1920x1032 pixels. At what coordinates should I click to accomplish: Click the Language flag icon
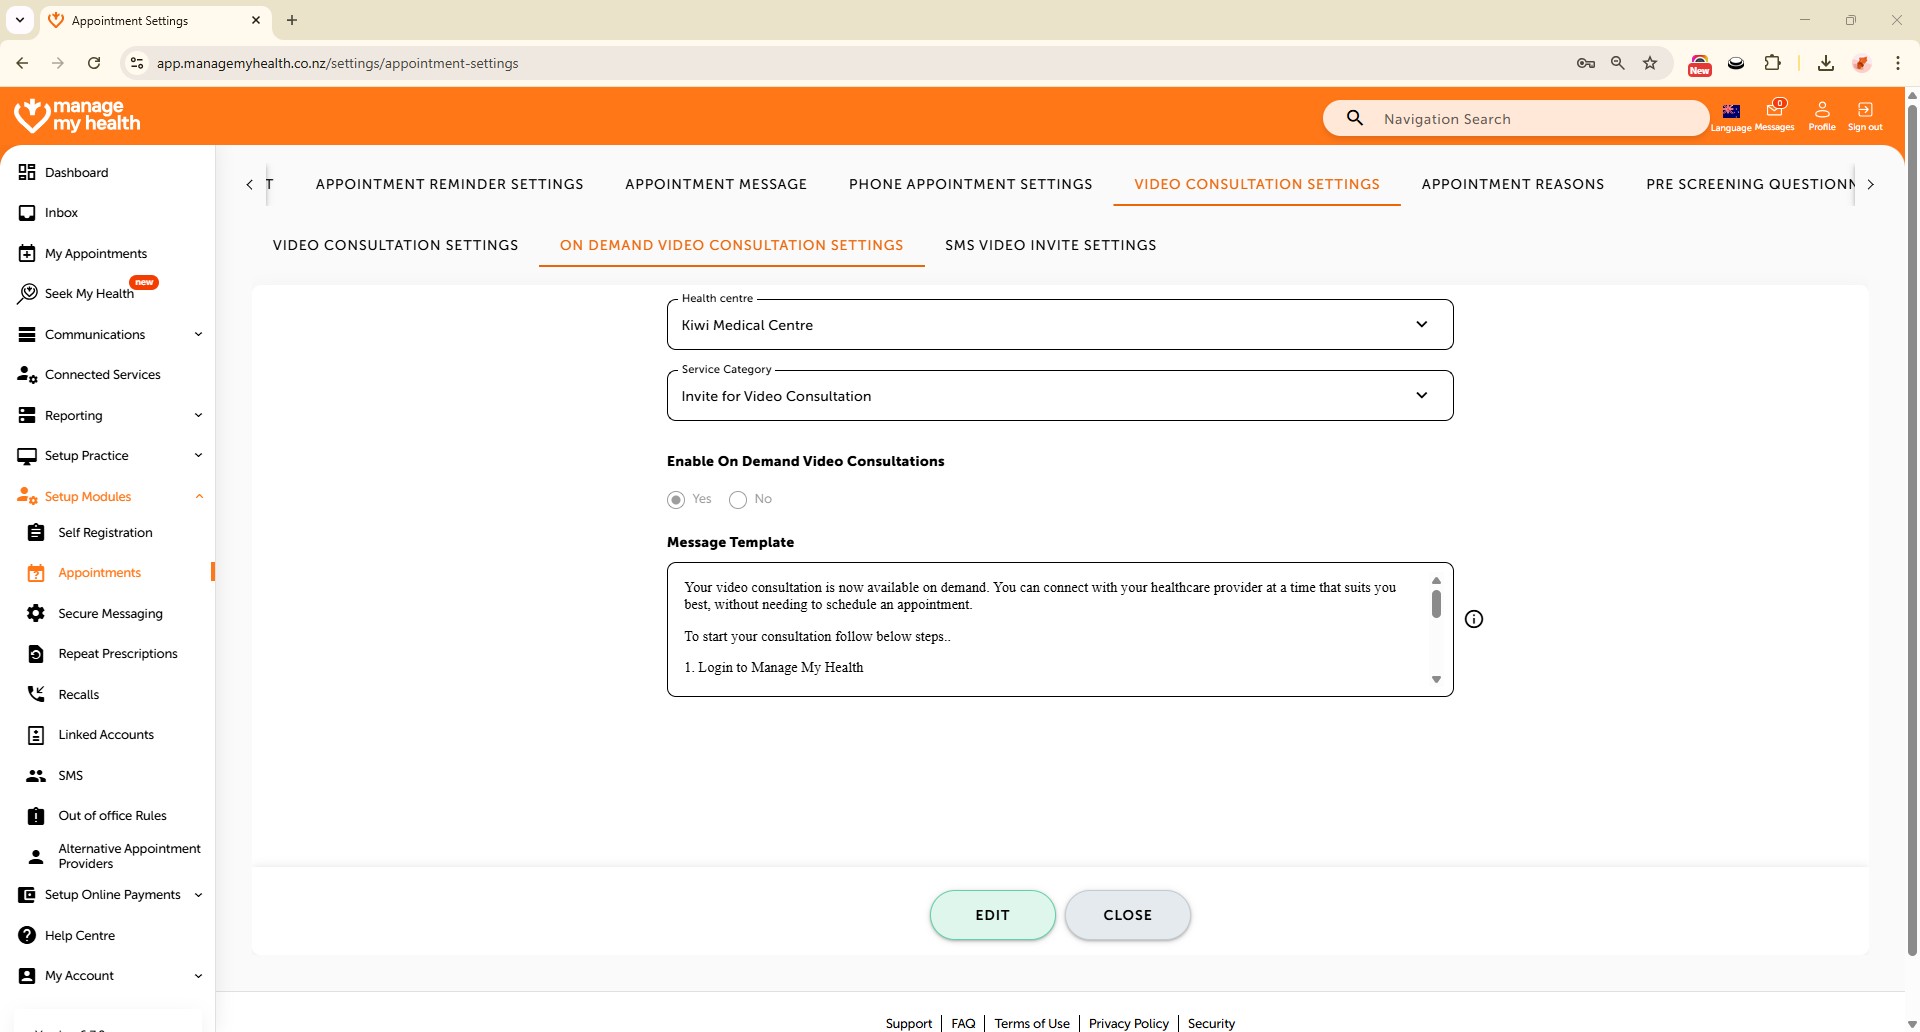point(1731,113)
